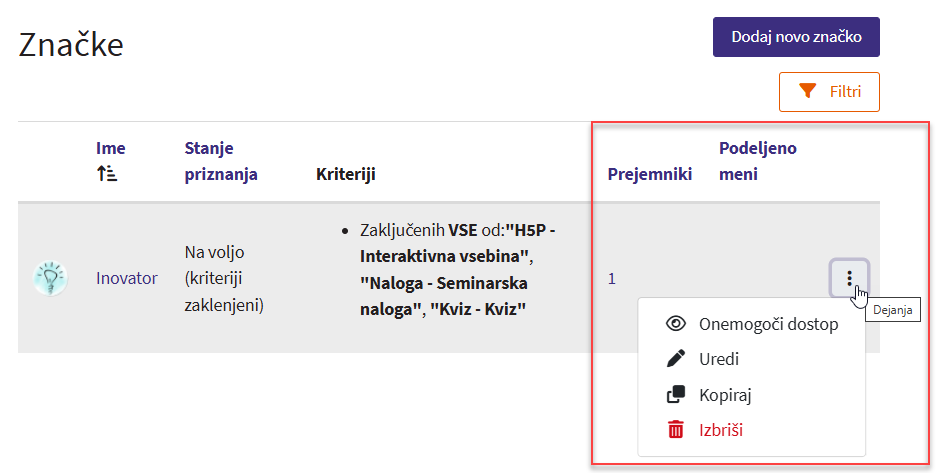Open the Filtri filter panel
The width and height of the screenshot is (936, 473).
click(829, 92)
